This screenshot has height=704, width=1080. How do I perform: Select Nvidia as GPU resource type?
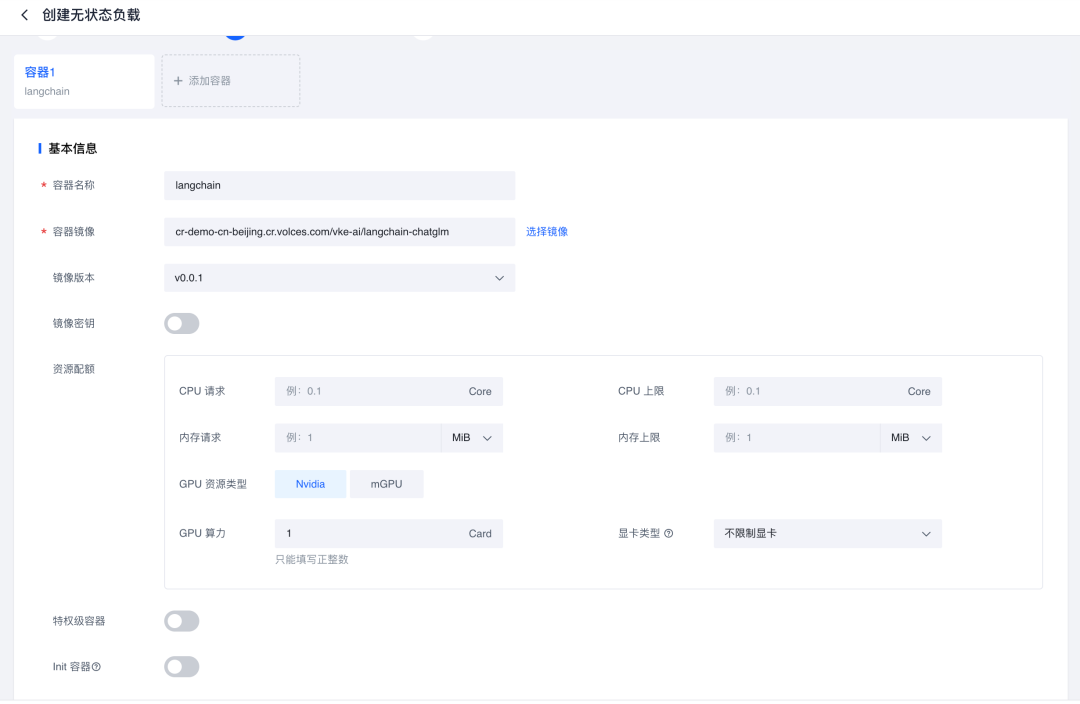point(310,484)
